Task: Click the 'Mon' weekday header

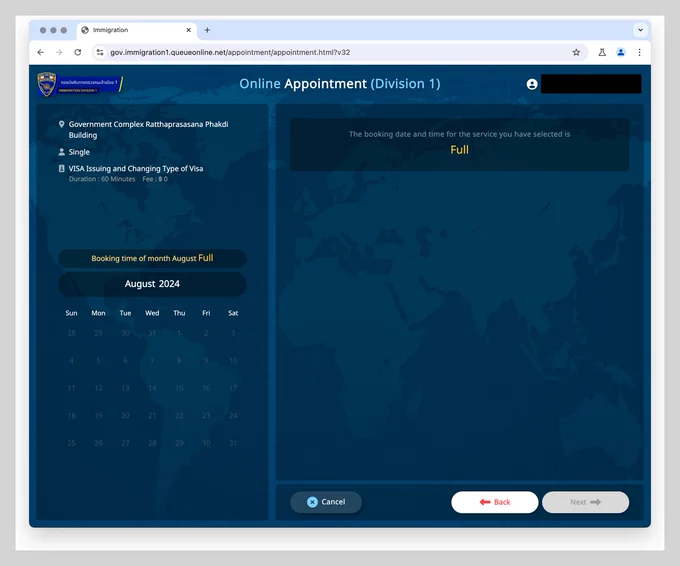Action: pyautogui.click(x=98, y=313)
